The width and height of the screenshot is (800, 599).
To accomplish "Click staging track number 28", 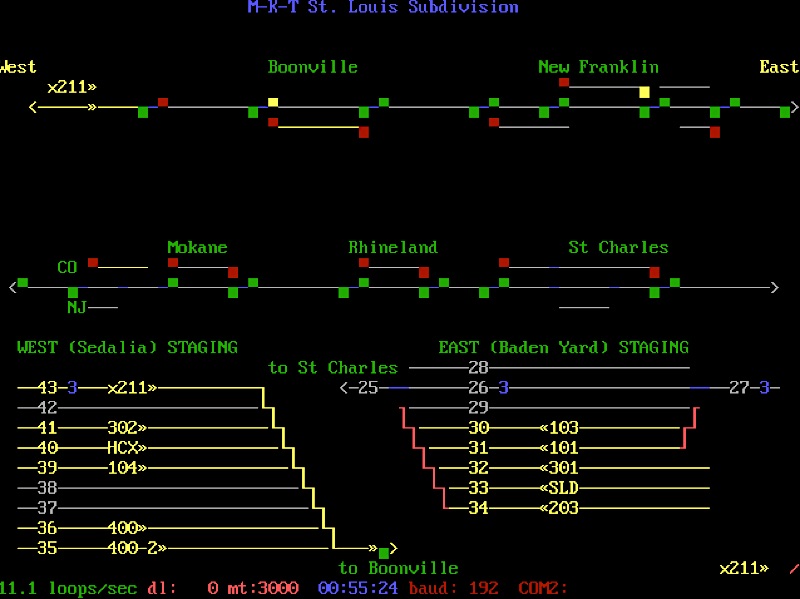I will tap(479, 367).
